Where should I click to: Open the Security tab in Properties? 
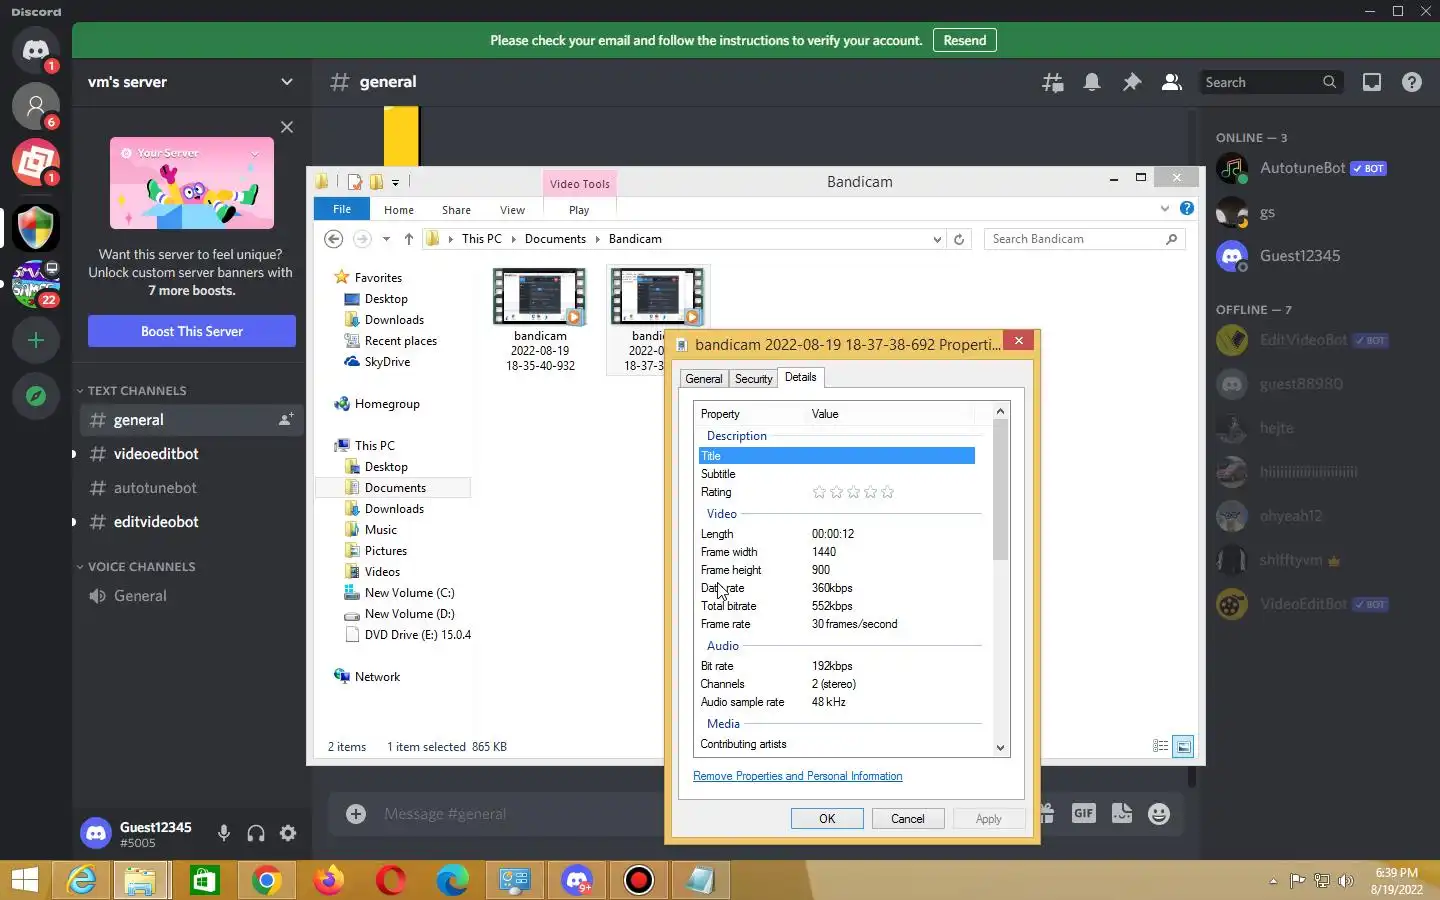(x=753, y=379)
